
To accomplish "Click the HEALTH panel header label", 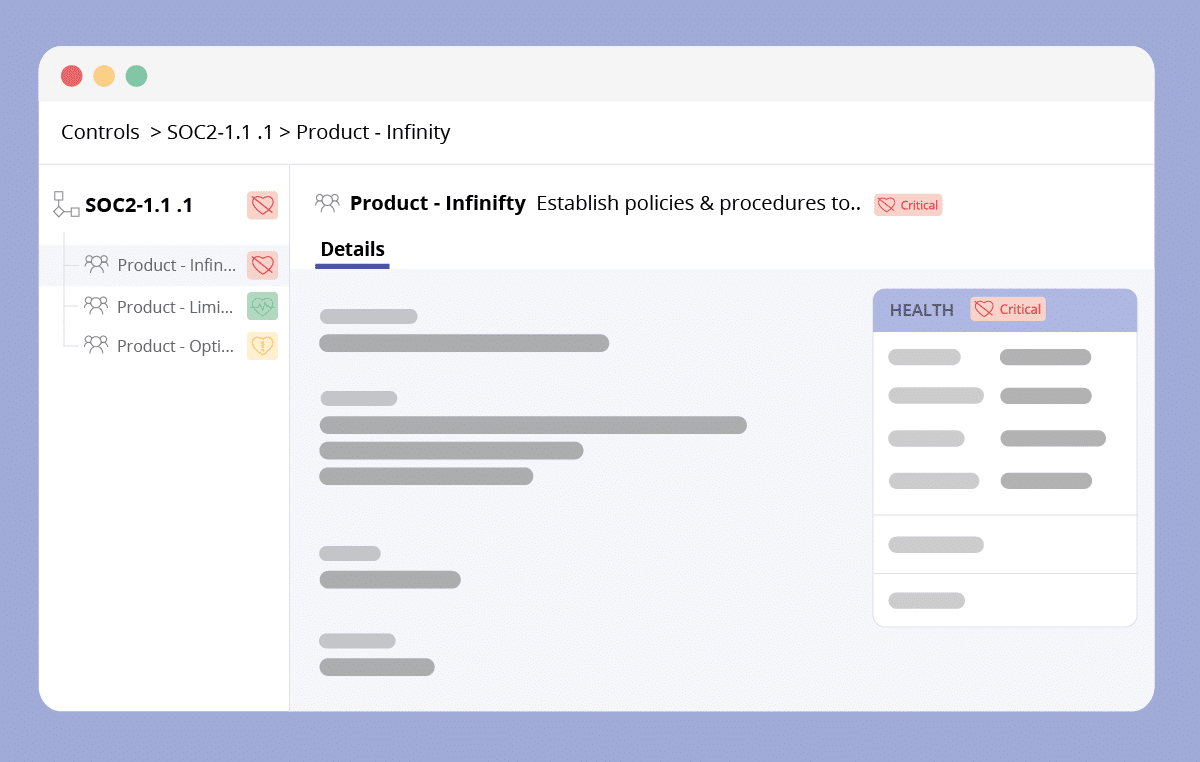I will tap(922, 310).
